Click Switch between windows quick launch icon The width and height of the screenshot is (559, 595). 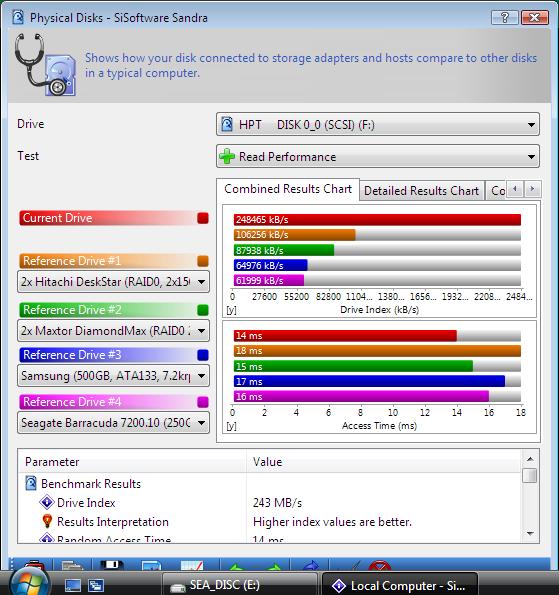click(x=96, y=585)
